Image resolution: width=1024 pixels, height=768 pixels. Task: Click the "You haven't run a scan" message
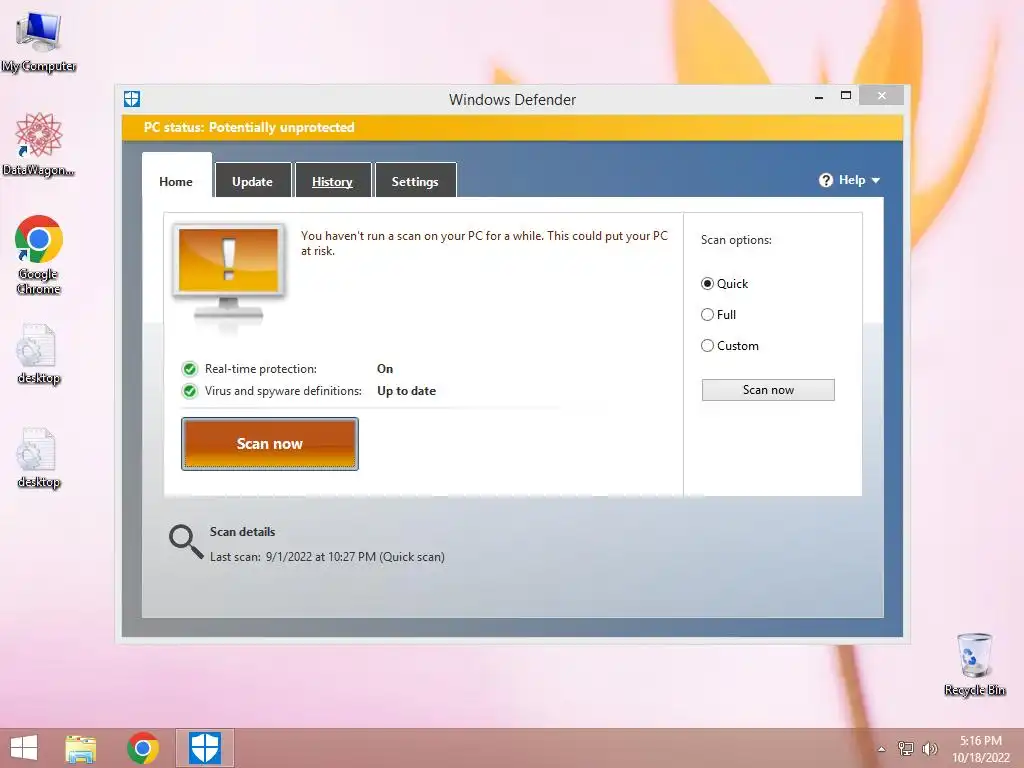pyautogui.click(x=484, y=243)
